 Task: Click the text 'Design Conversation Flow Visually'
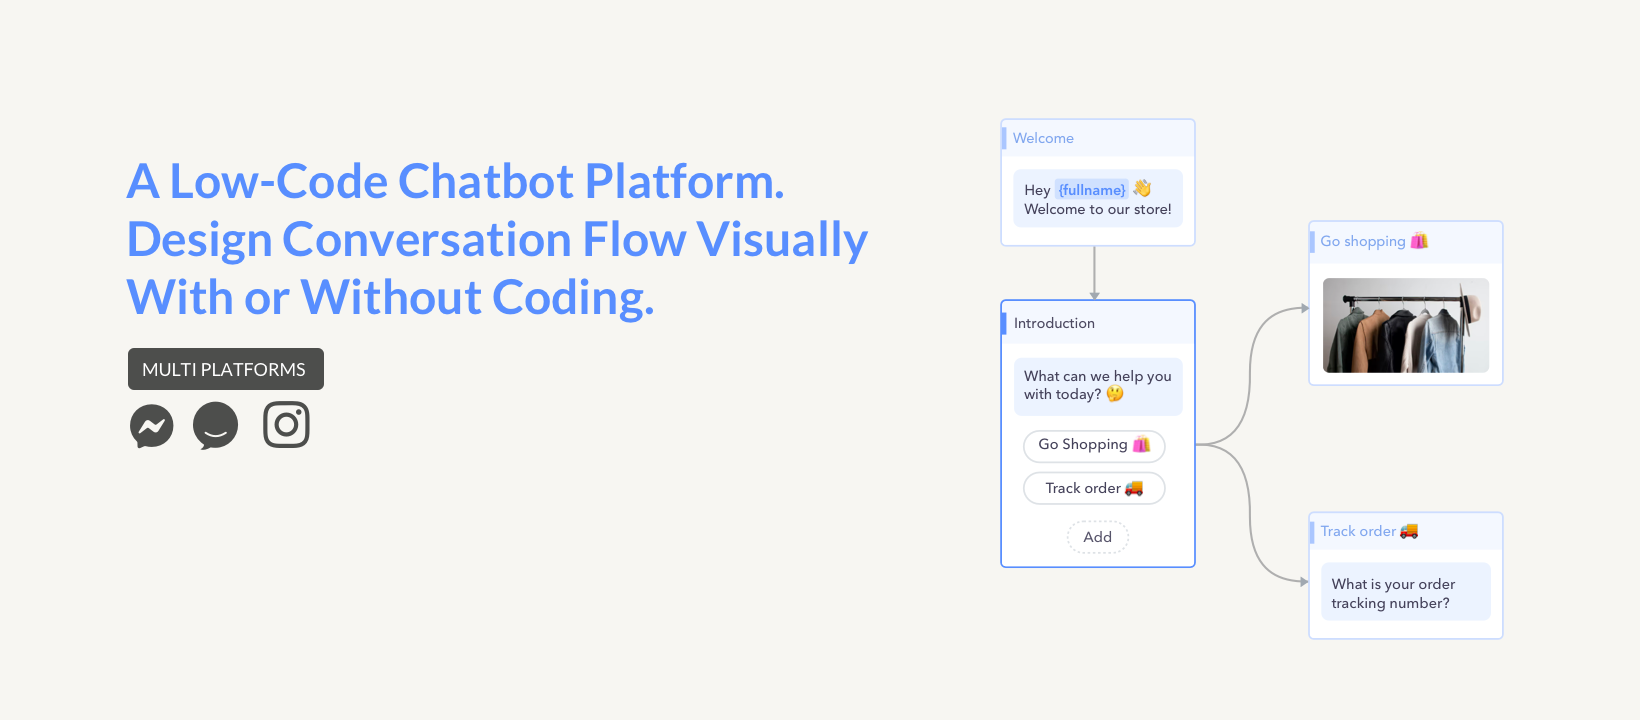point(497,241)
